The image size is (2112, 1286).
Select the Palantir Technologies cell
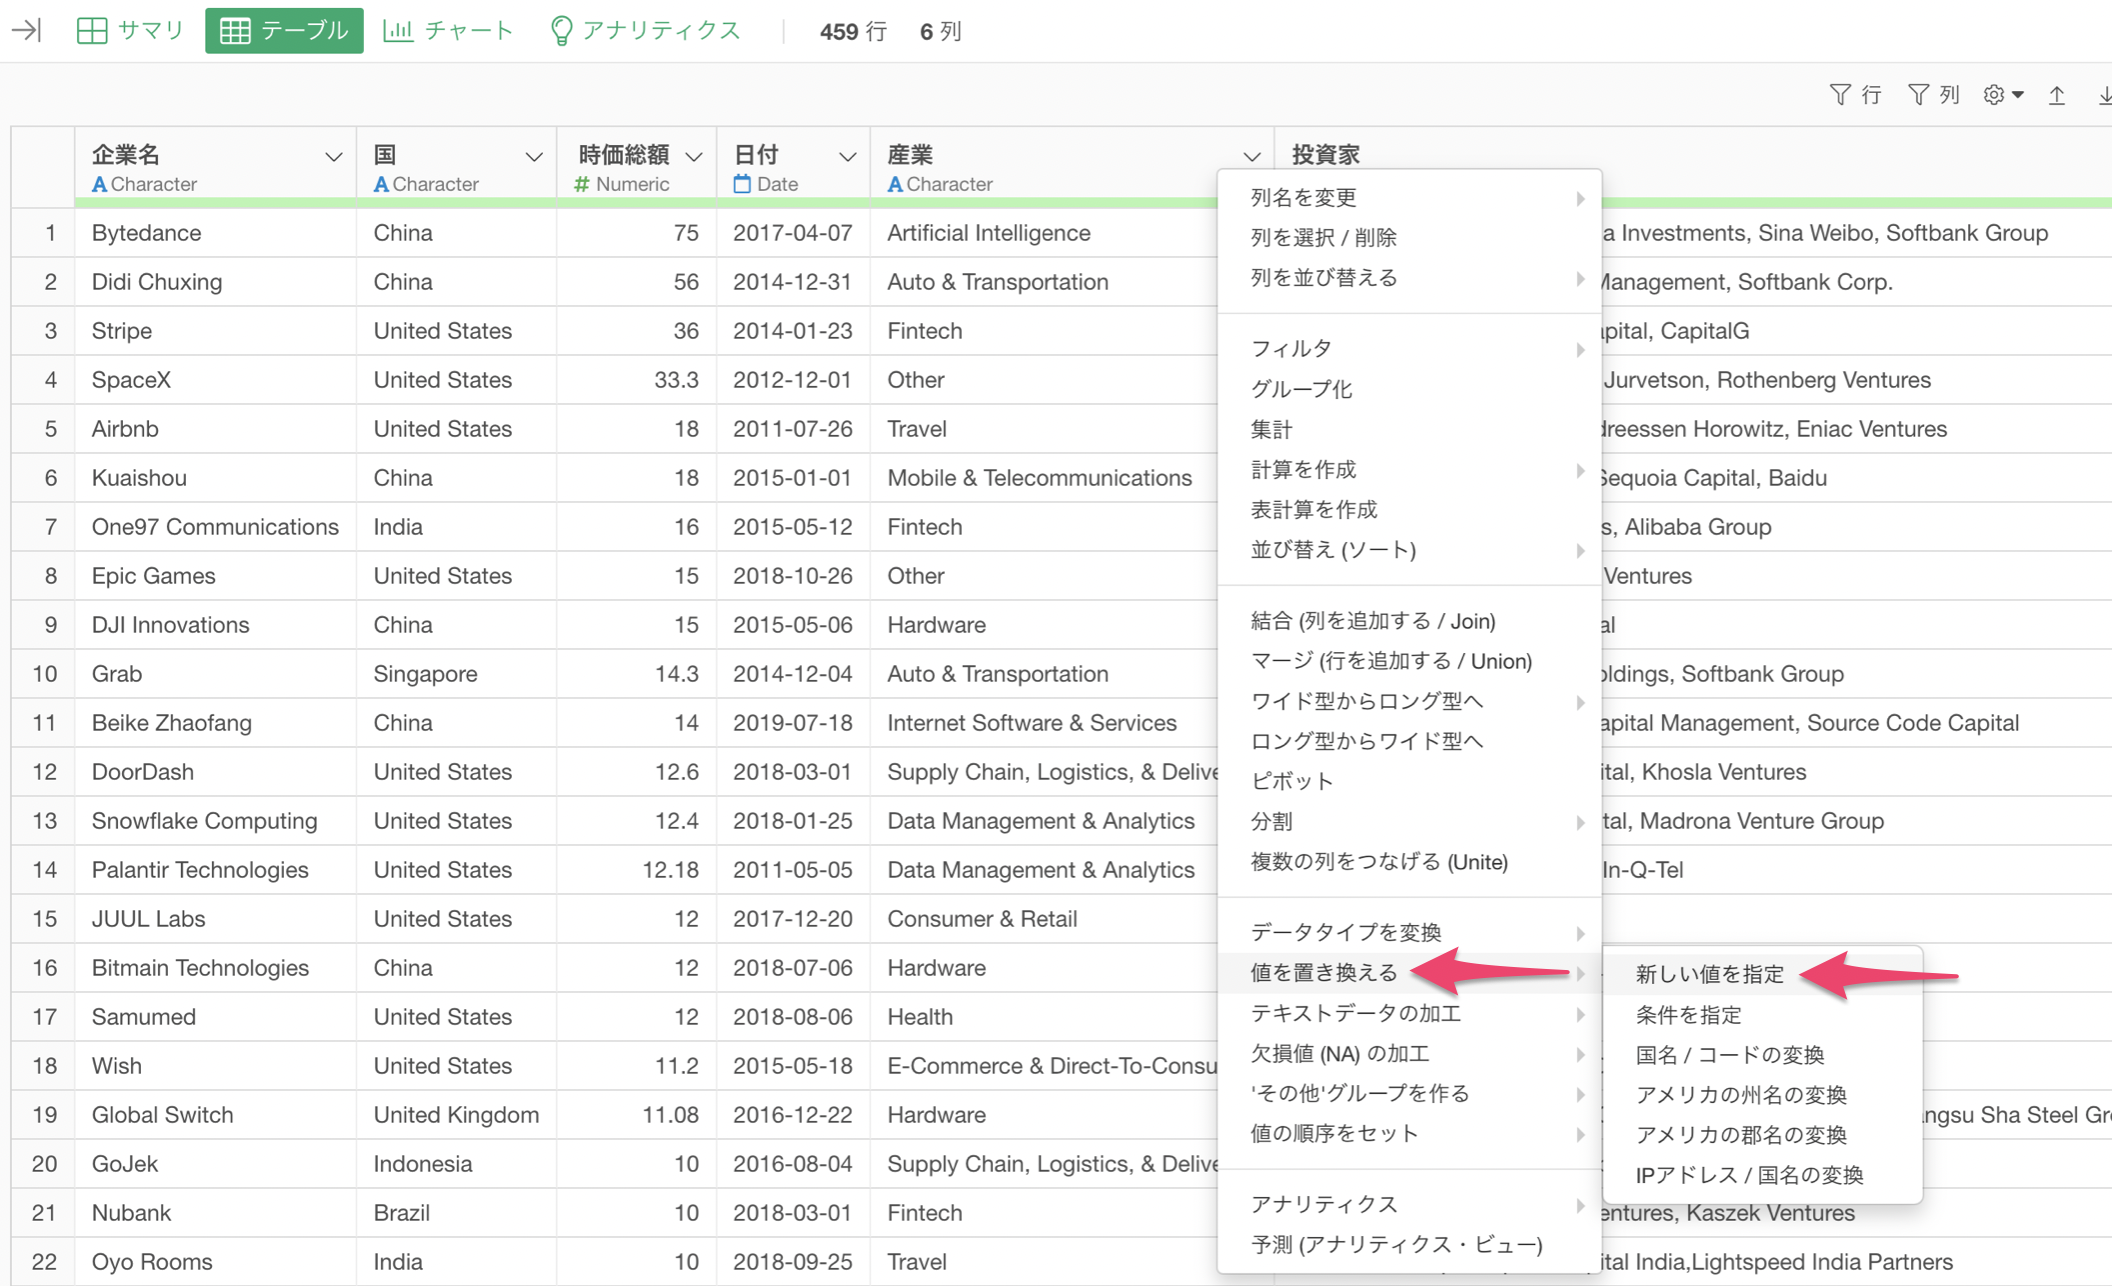216,869
